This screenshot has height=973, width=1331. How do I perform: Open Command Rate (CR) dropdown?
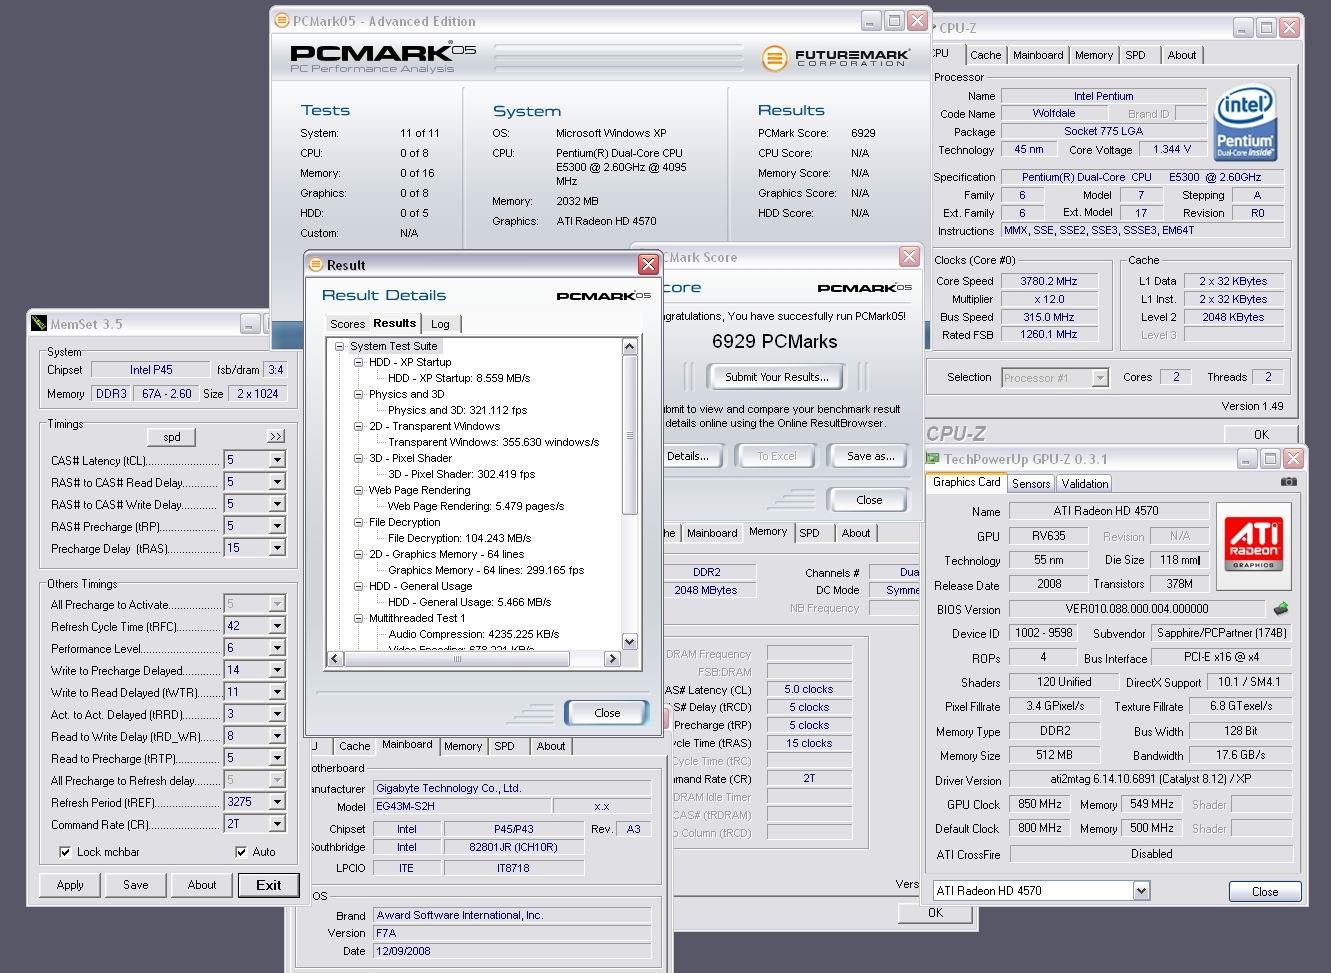(277, 824)
